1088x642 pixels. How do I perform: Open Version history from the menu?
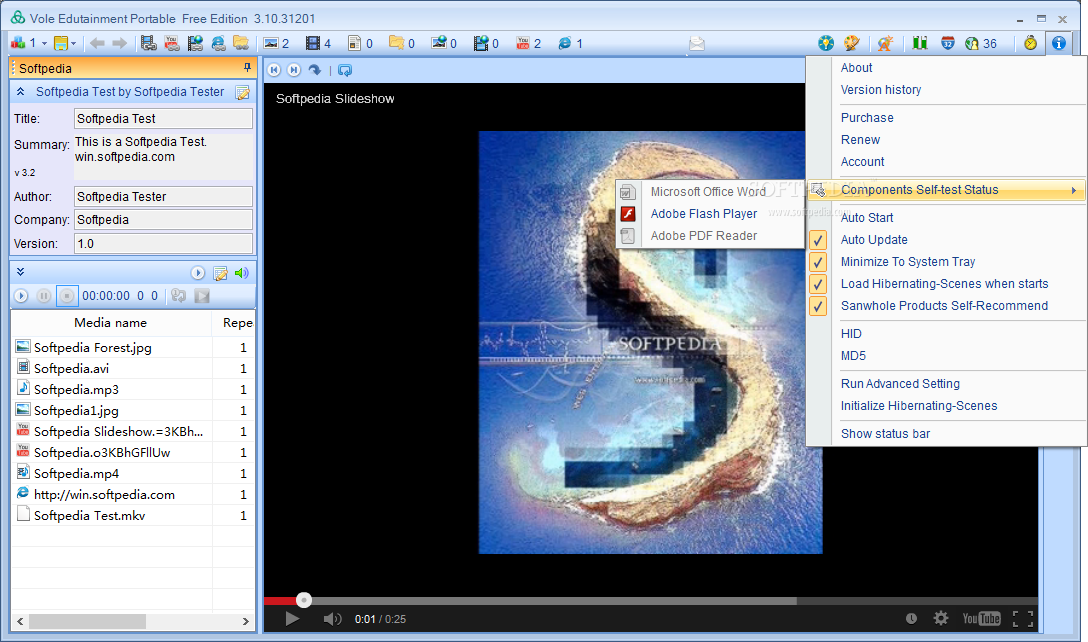click(x=881, y=90)
